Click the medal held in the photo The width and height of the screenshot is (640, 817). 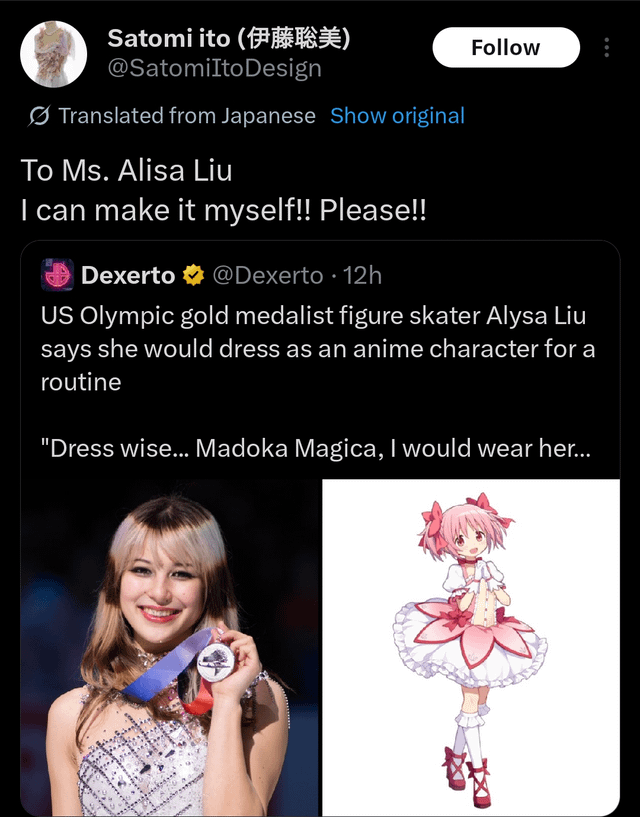click(212, 661)
